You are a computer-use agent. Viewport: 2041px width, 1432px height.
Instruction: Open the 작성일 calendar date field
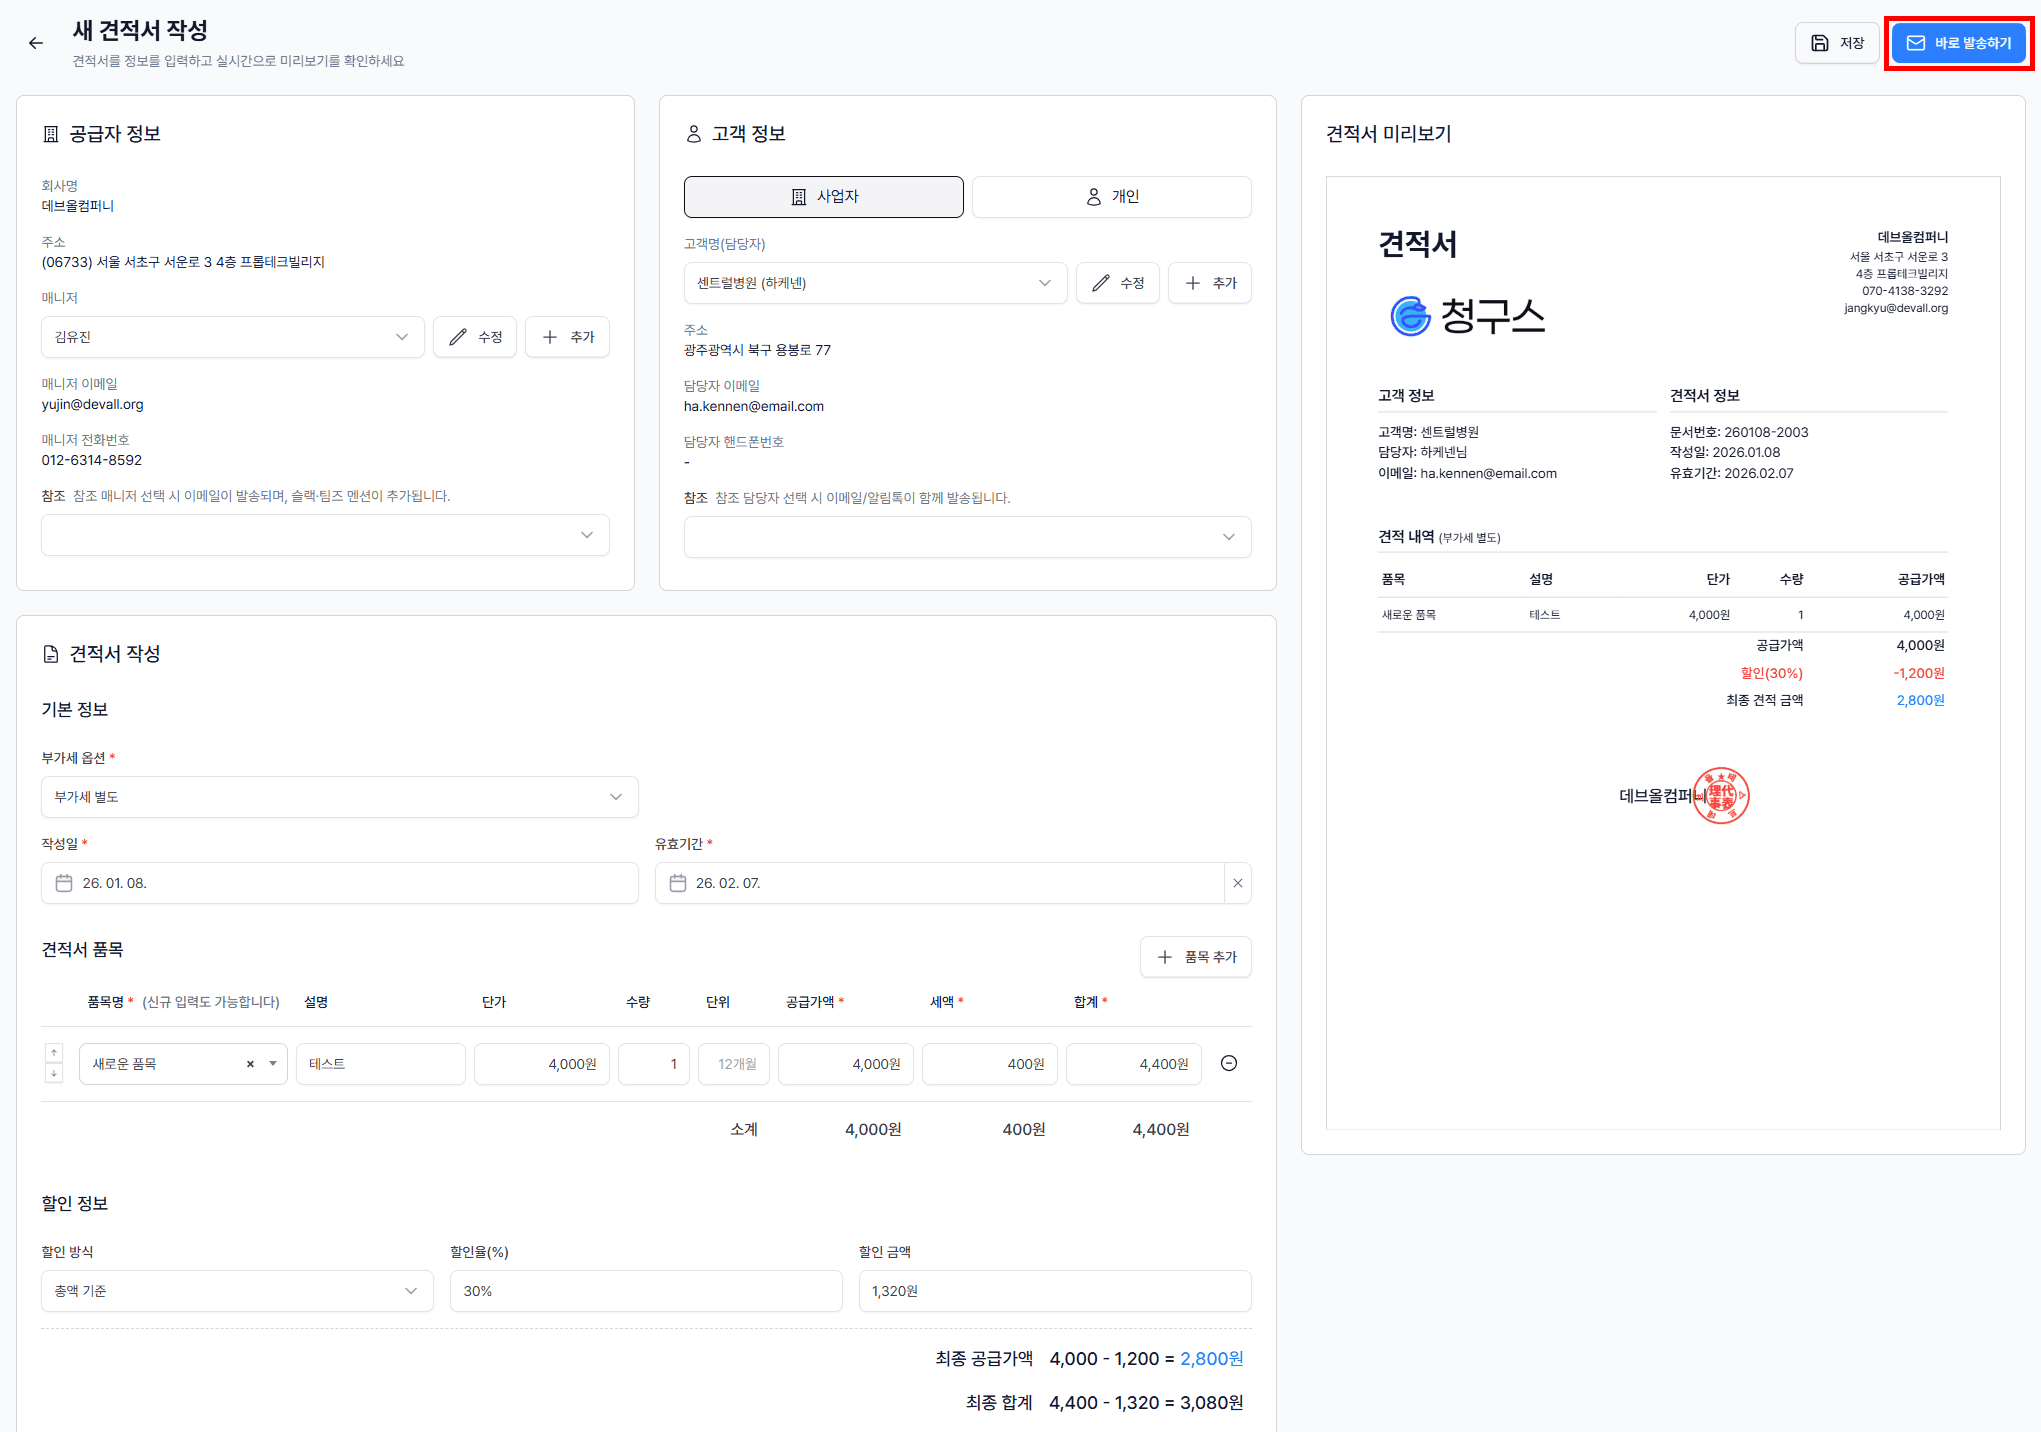(339, 883)
